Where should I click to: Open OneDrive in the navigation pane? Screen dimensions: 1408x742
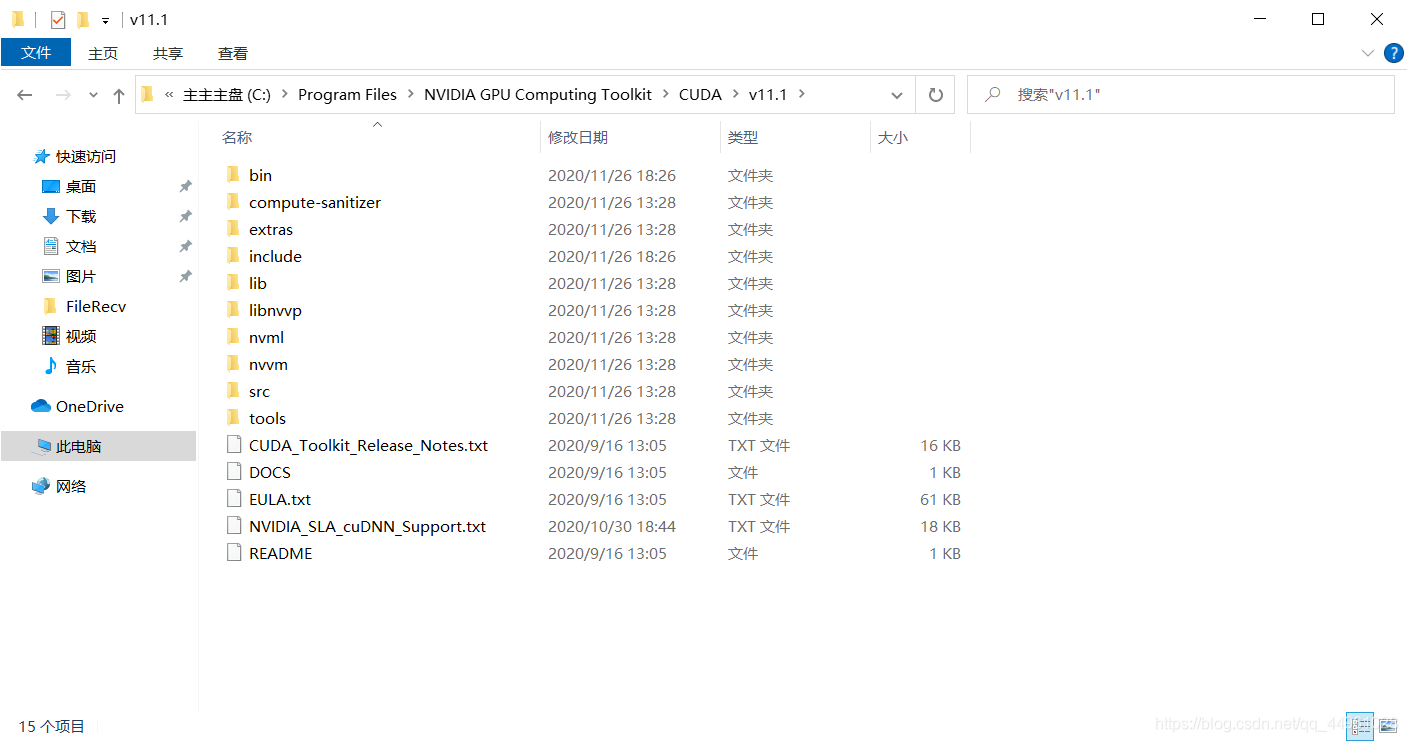(x=78, y=406)
